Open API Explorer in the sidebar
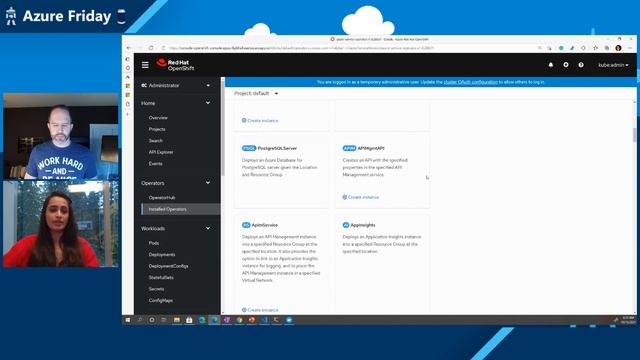Viewport: 640px width, 360px height. click(x=161, y=152)
